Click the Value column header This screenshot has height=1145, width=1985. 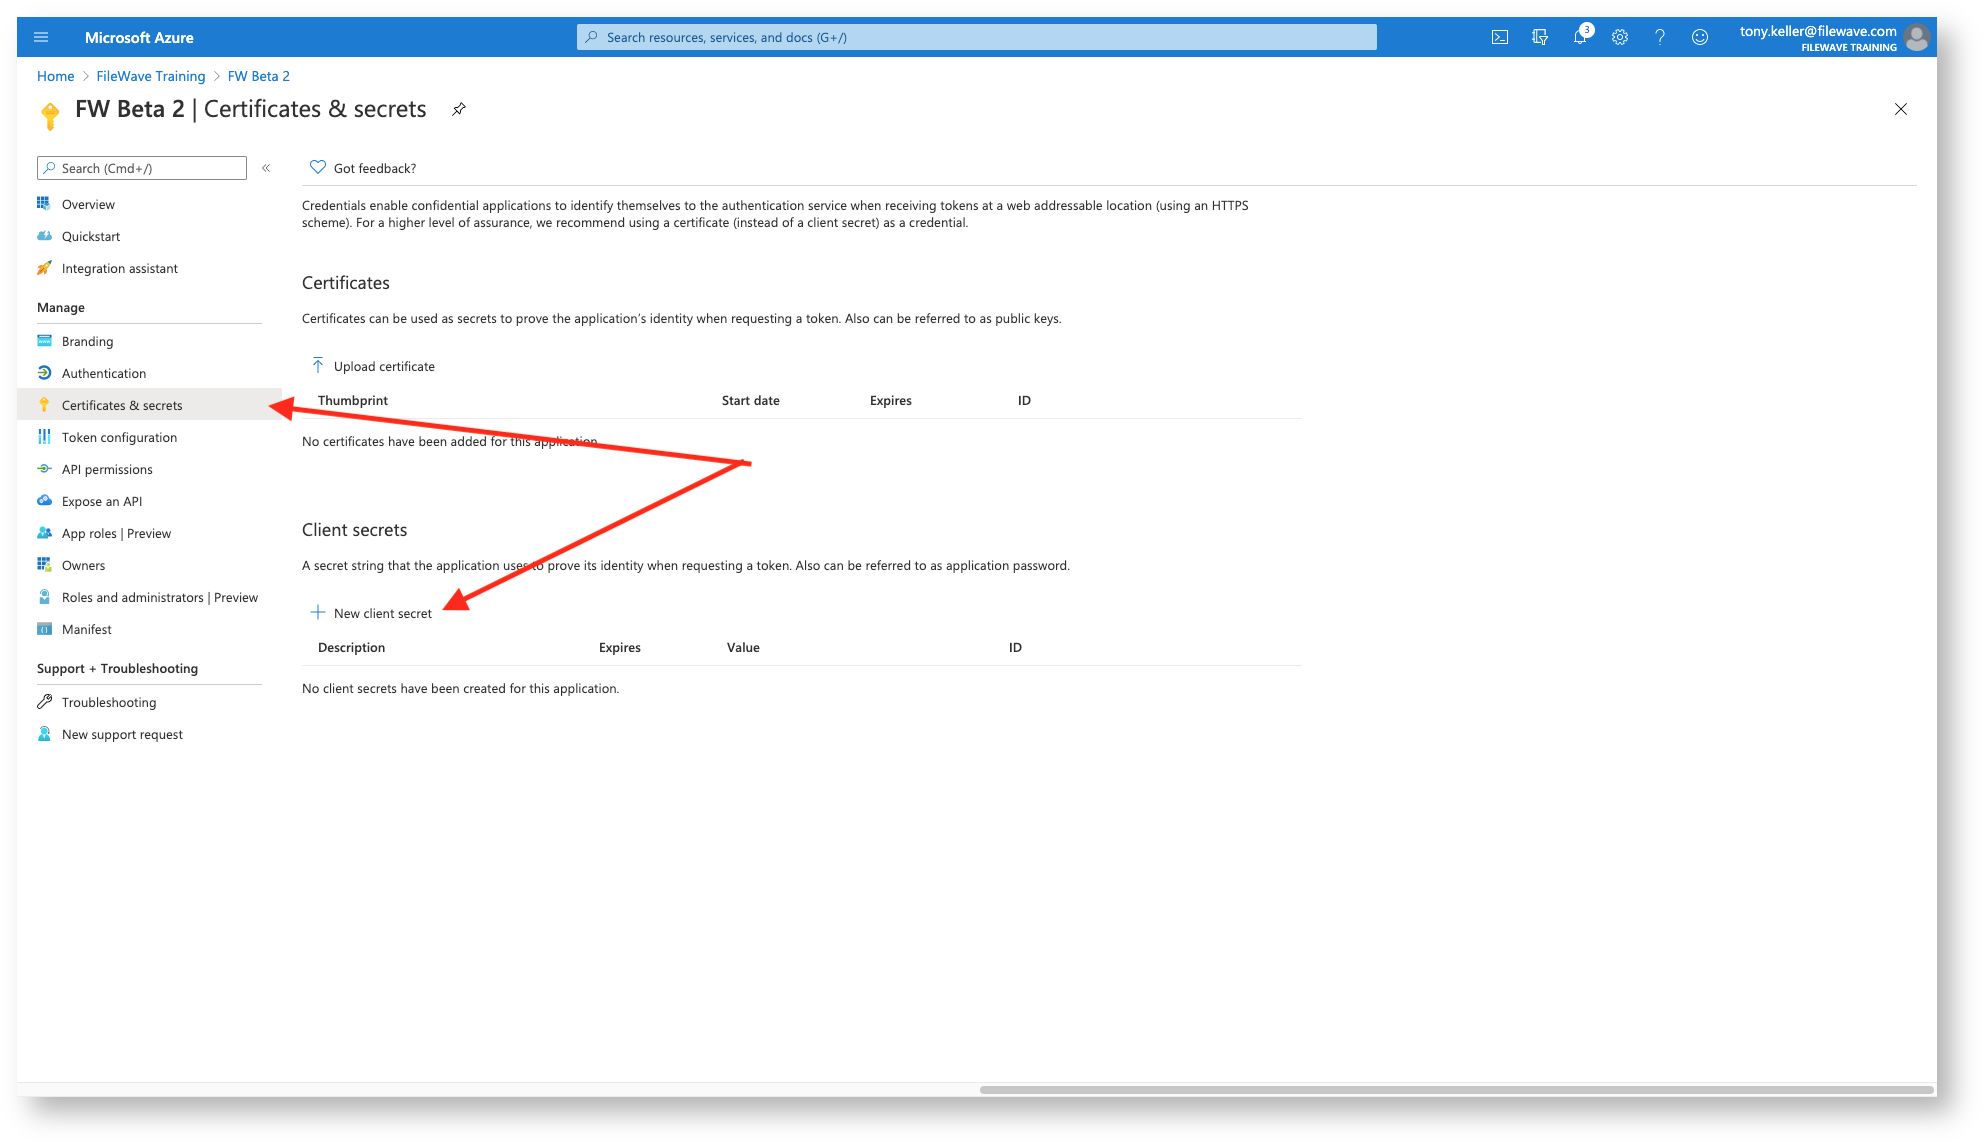click(x=743, y=647)
